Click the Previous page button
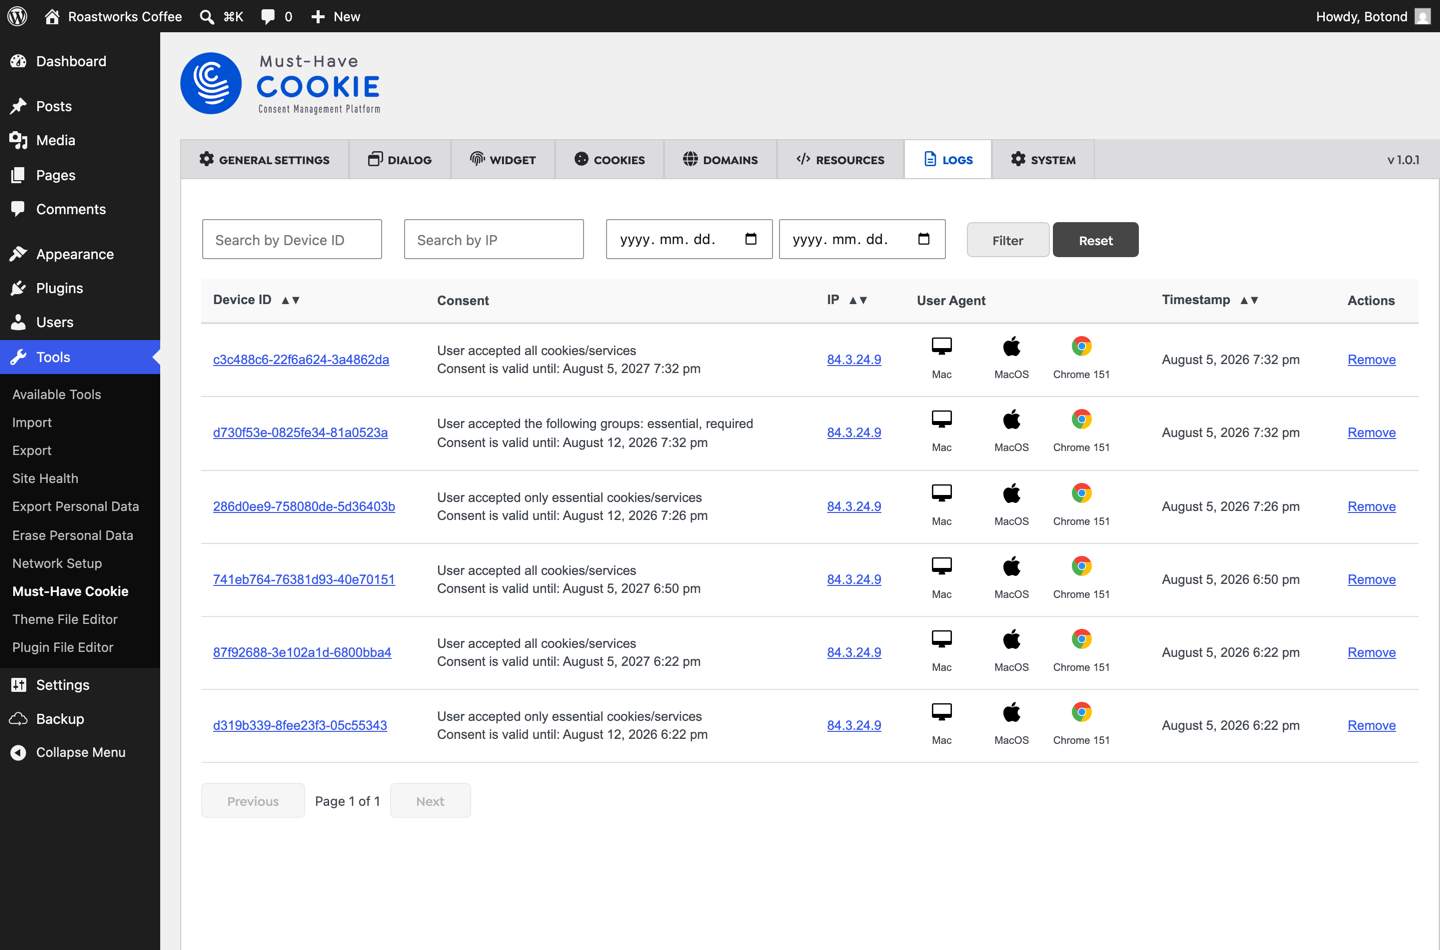1440x950 pixels. coord(253,801)
